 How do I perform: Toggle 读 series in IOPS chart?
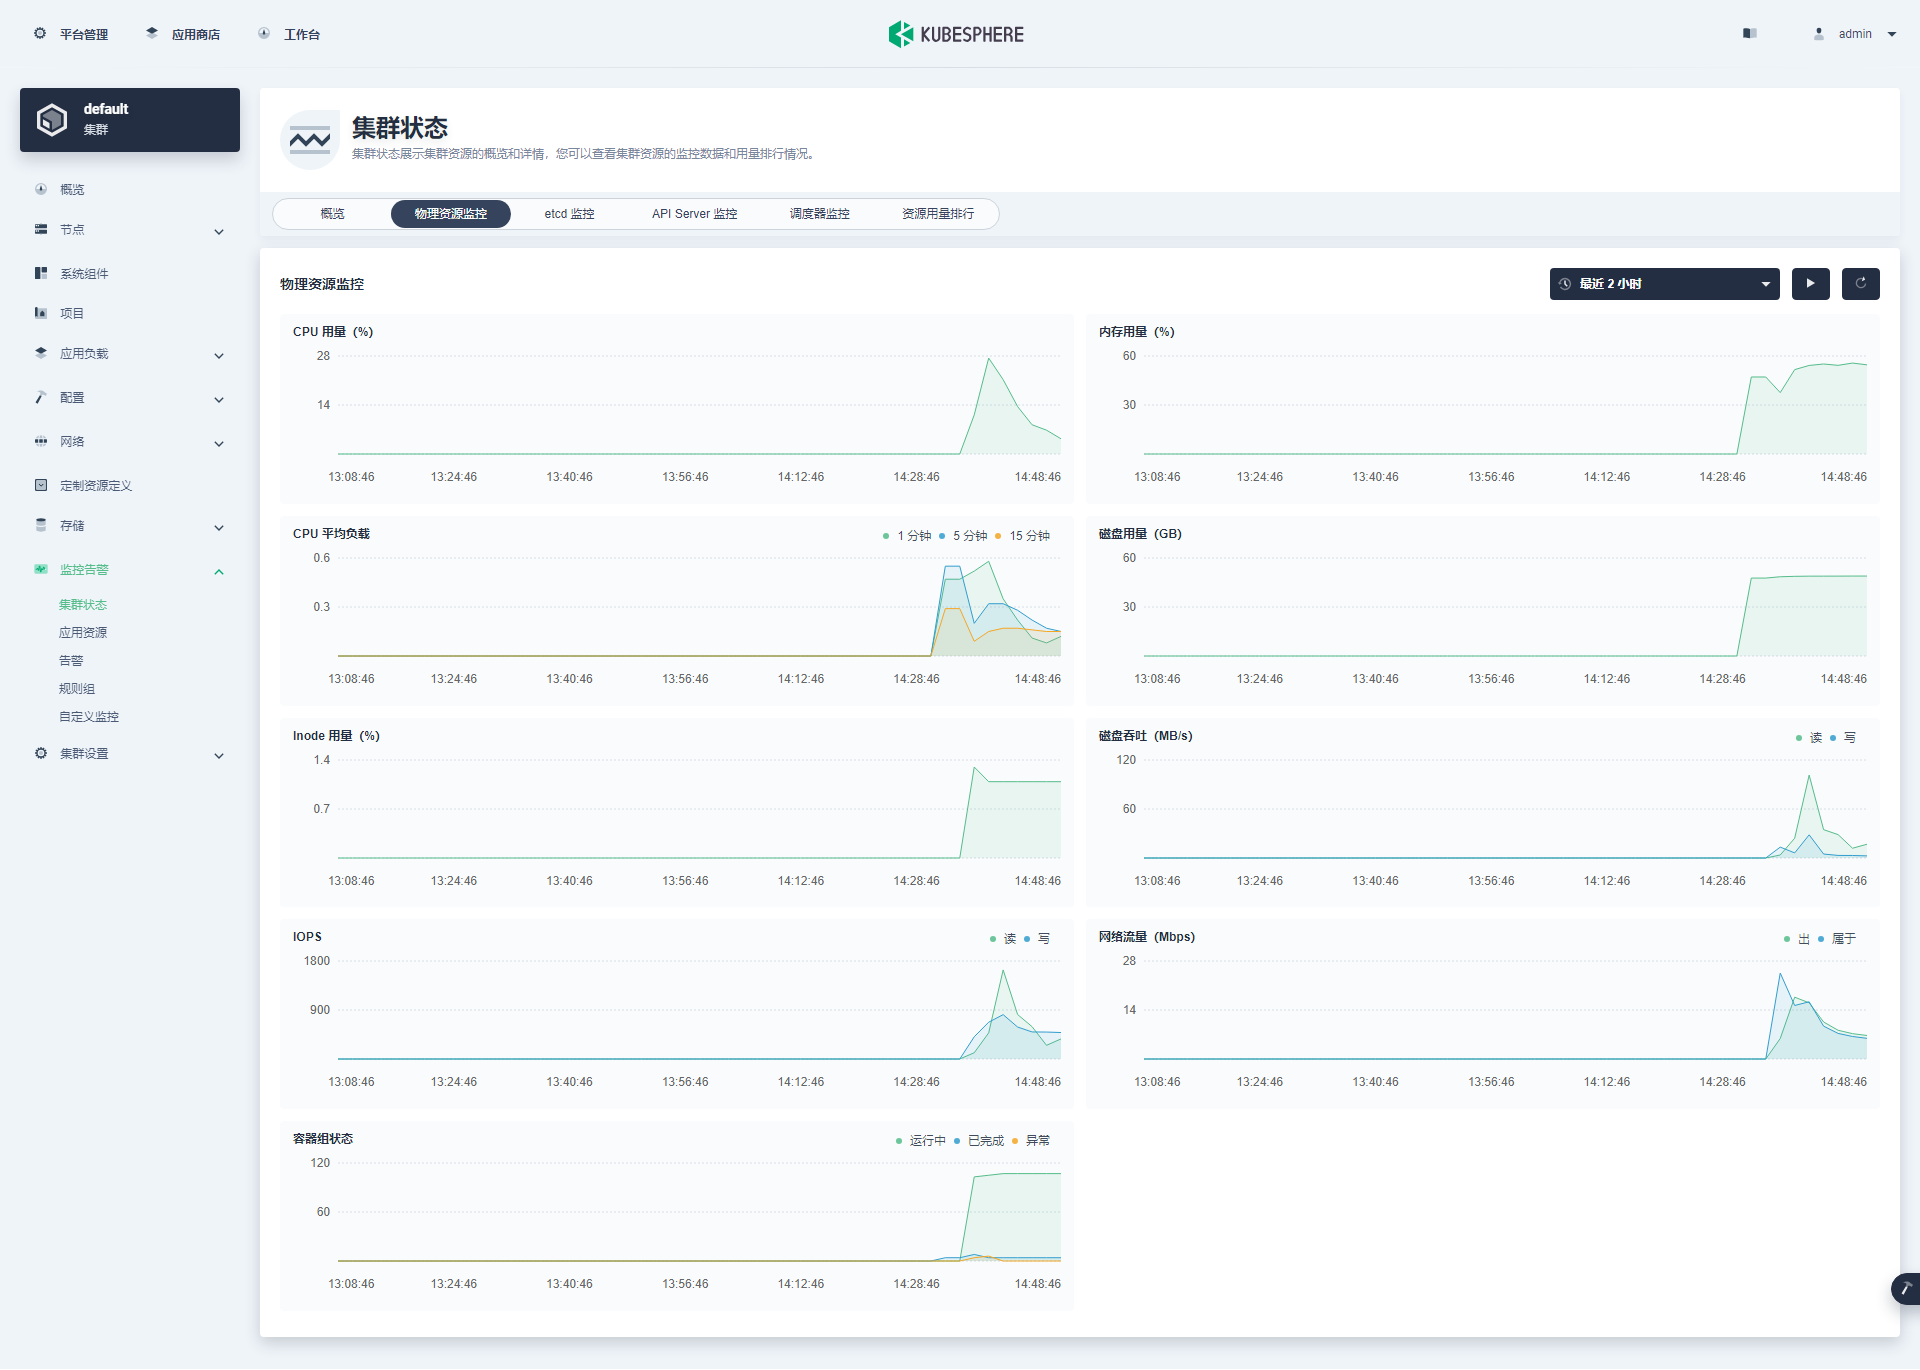point(1003,939)
